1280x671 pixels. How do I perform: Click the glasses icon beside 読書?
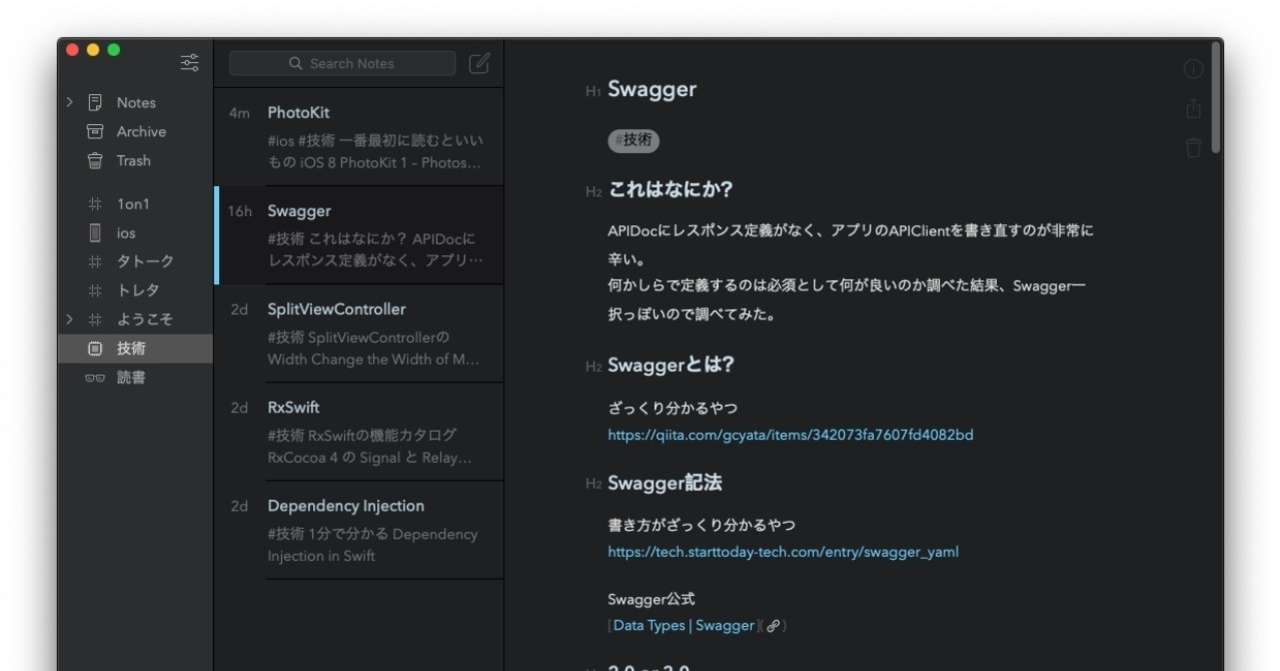(95, 378)
